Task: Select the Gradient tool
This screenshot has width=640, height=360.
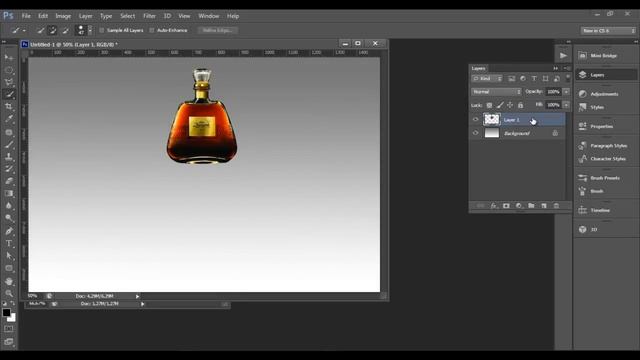Action: (x=9, y=193)
